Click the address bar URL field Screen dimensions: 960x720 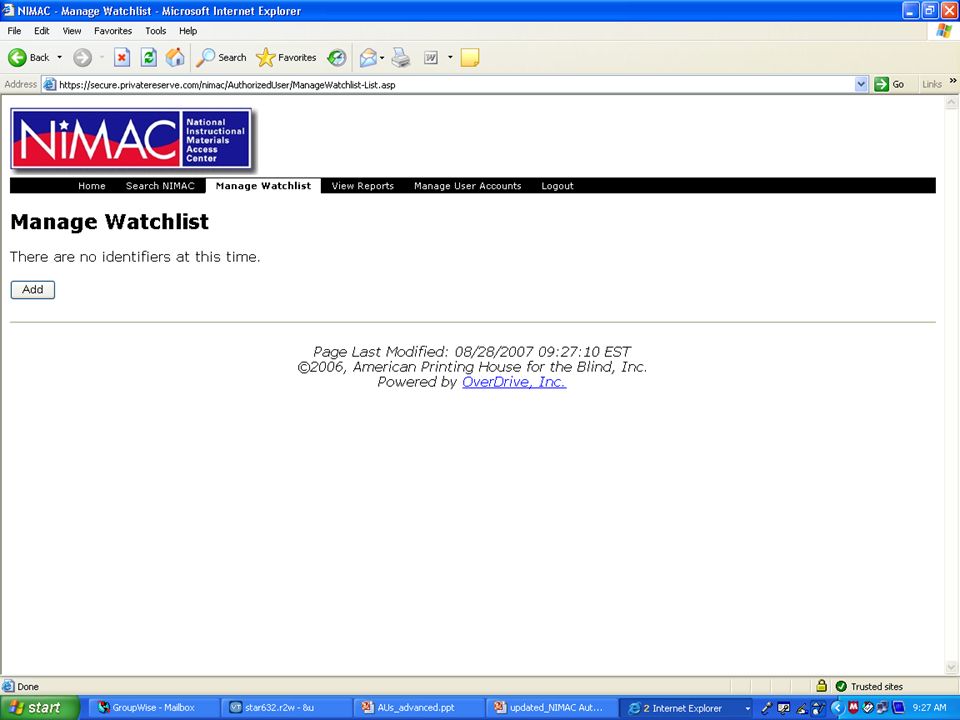(456, 84)
